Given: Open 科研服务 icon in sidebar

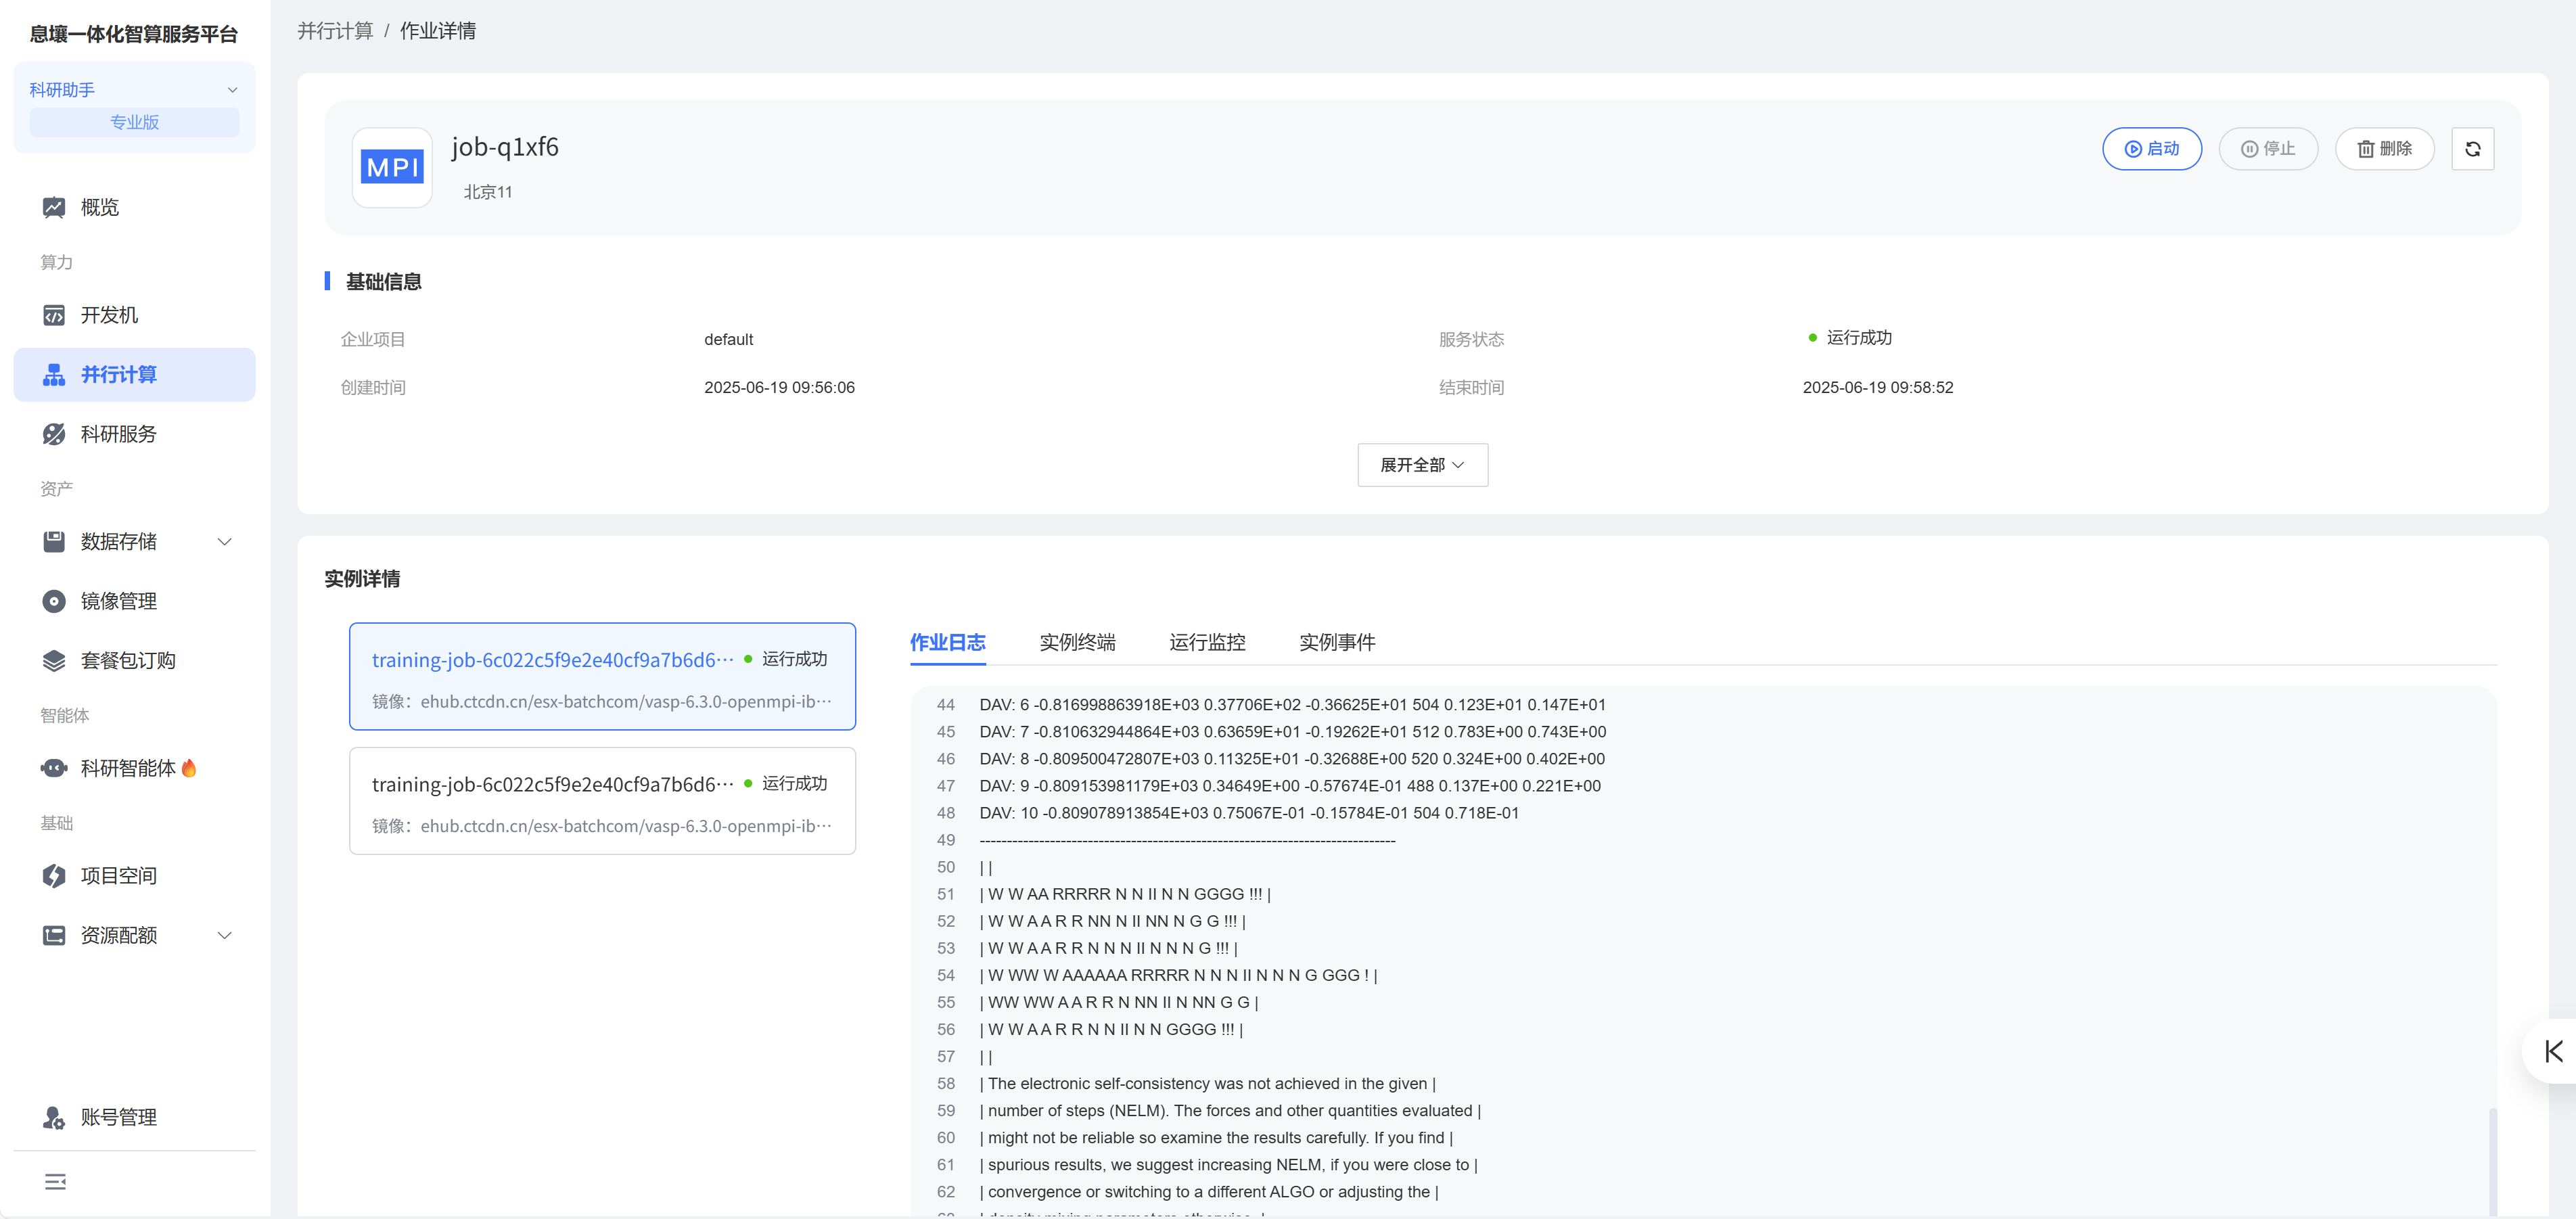Looking at the screenshot, I should pos(54,434).
